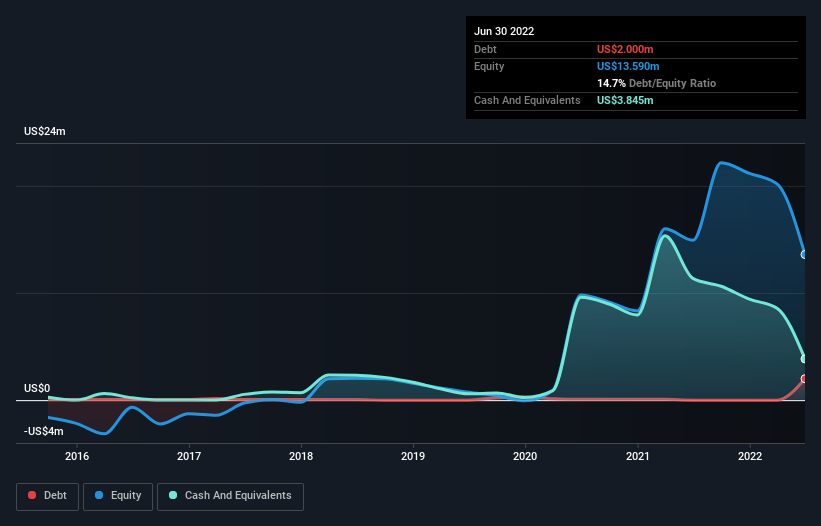Screen dimensions: 821x526
Task: Toggle the Cash And Equivalents legend button
Action: pos(230,496)
